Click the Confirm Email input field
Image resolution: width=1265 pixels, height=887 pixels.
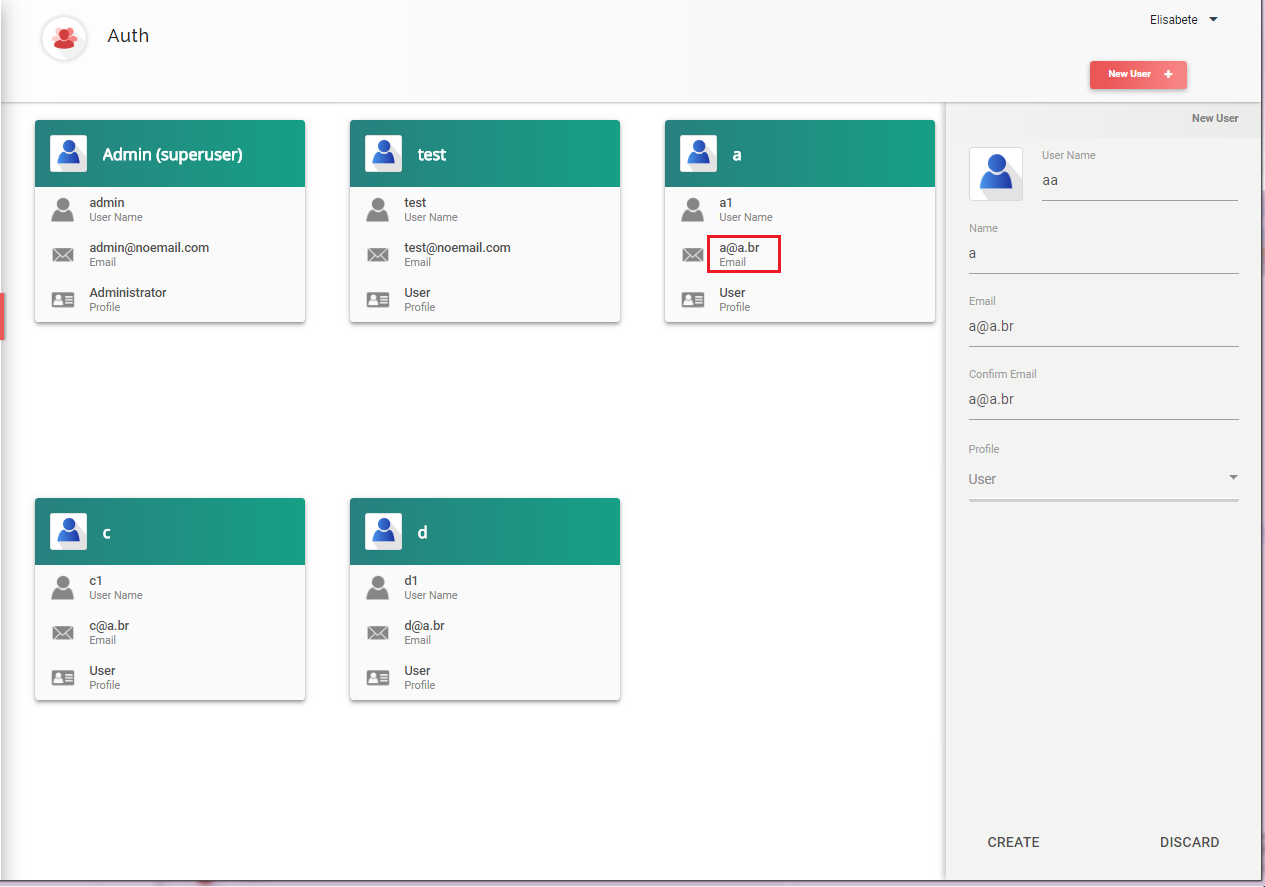pos(1104,400)
